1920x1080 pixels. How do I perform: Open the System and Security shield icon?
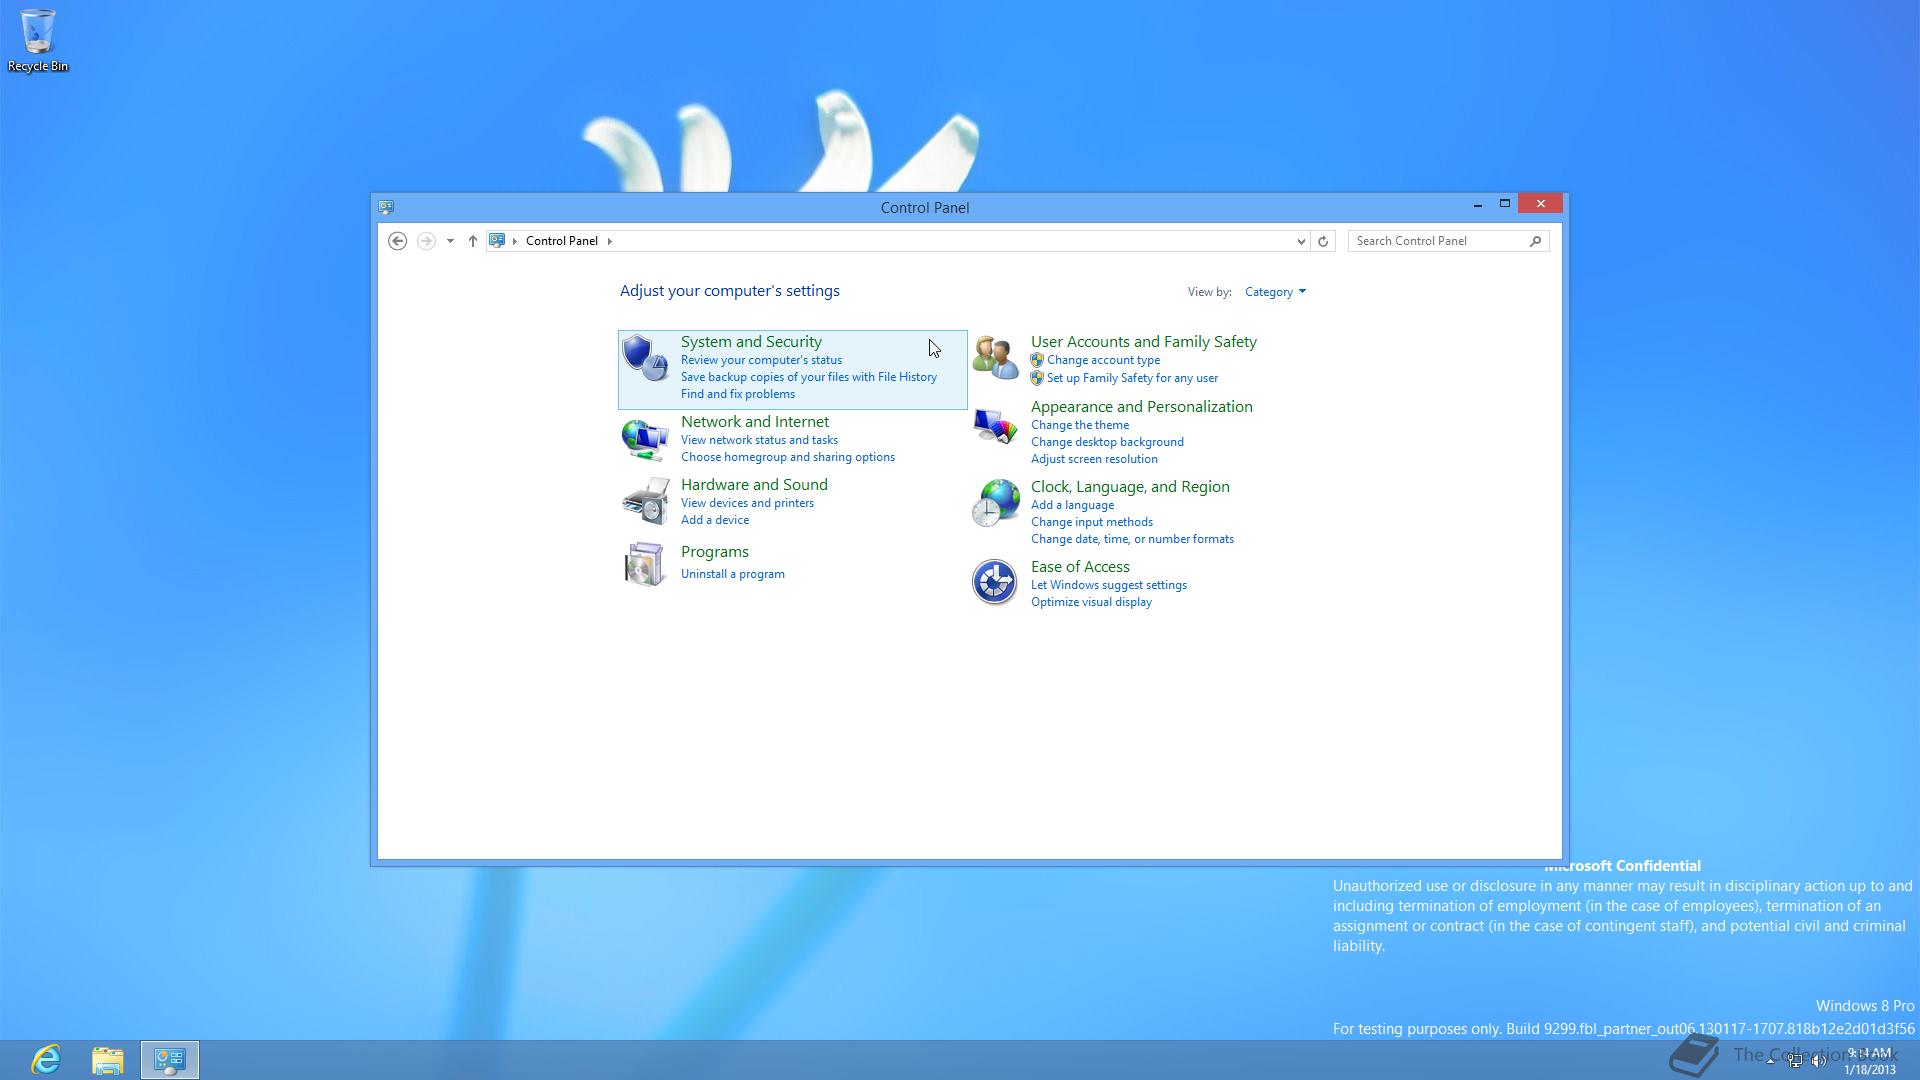click(645, 358)
